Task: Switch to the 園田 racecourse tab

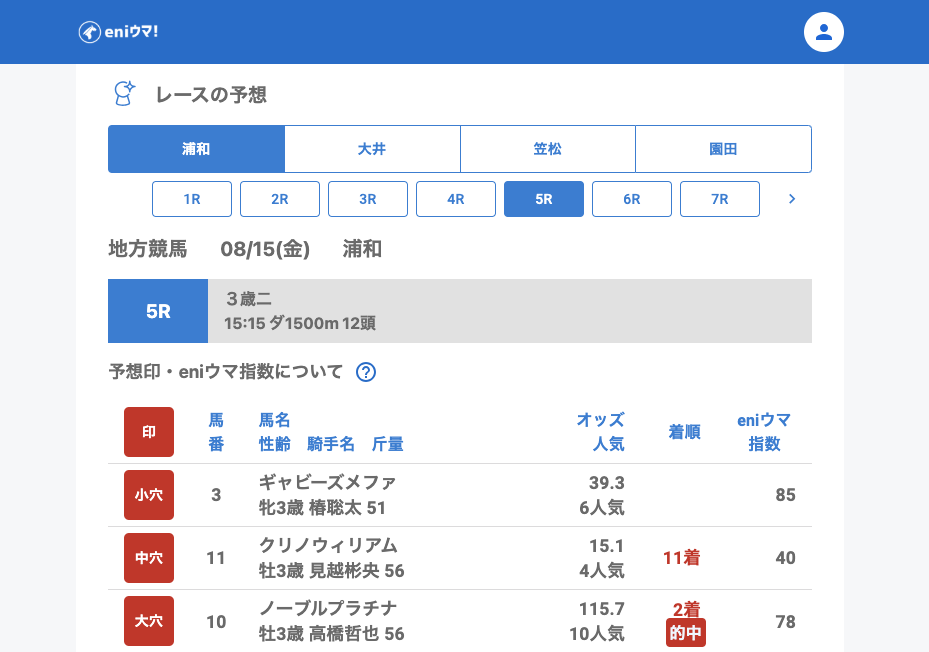Action: click(723, 149)
